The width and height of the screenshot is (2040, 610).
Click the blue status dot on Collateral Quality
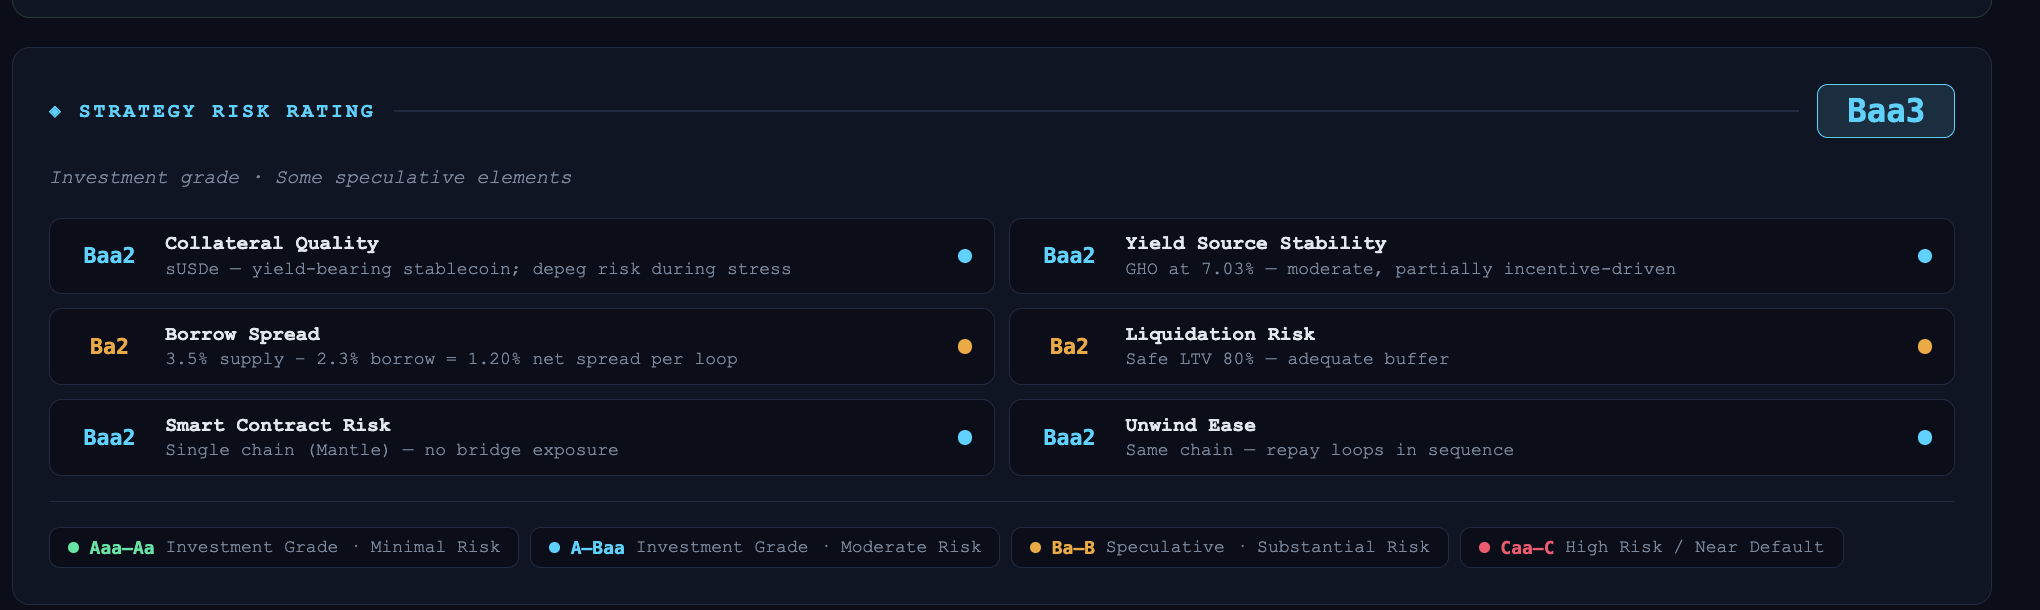pyautogui.click(x=965, y=256)
